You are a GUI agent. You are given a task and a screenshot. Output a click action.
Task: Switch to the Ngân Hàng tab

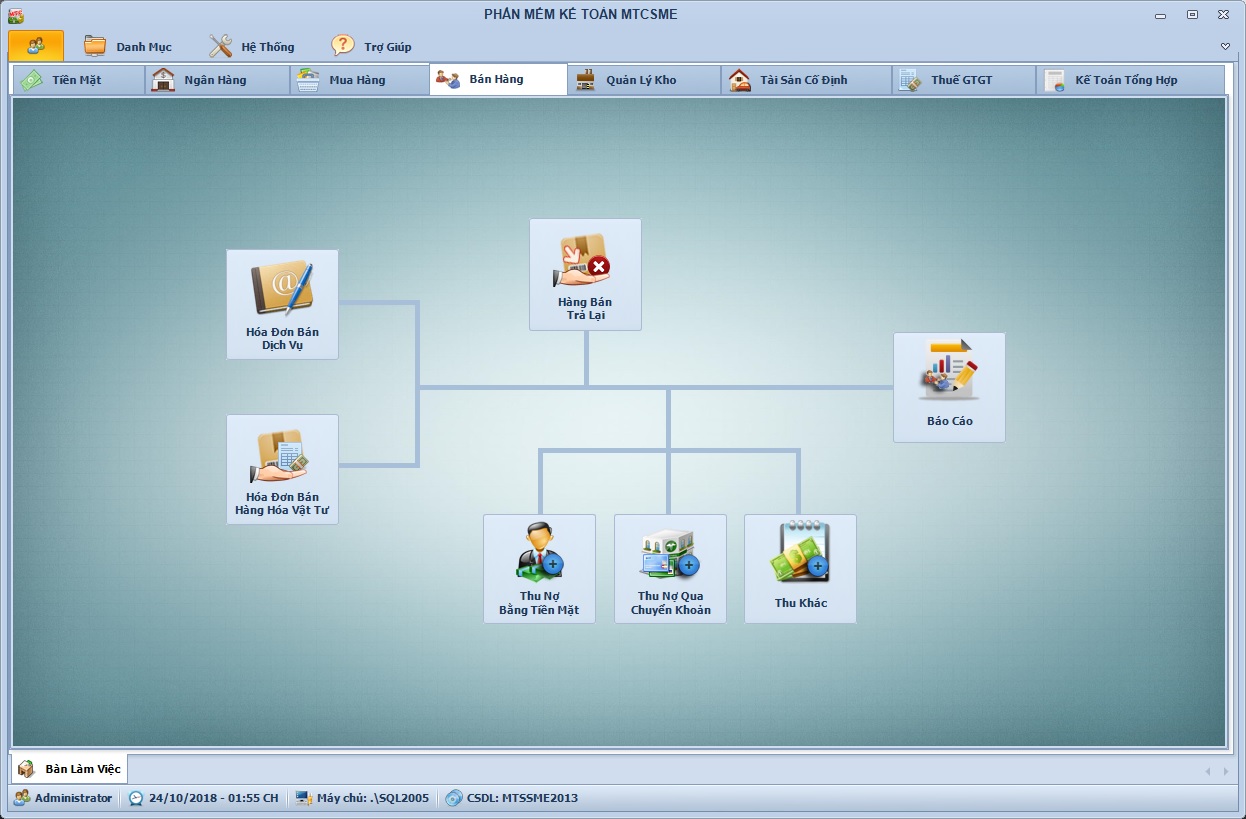215,80
